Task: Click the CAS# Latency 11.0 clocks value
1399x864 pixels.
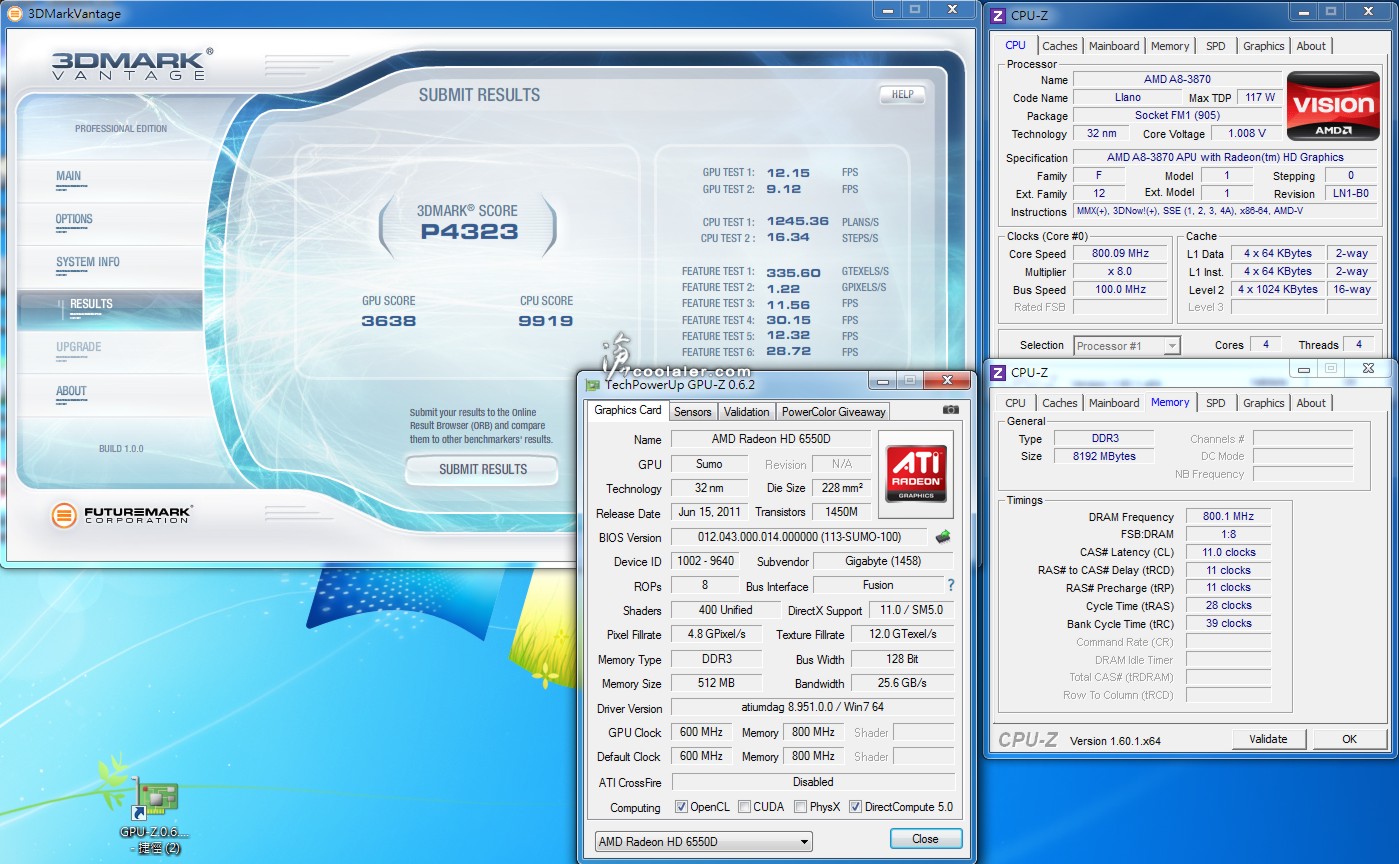Action: click(1228, 552)
